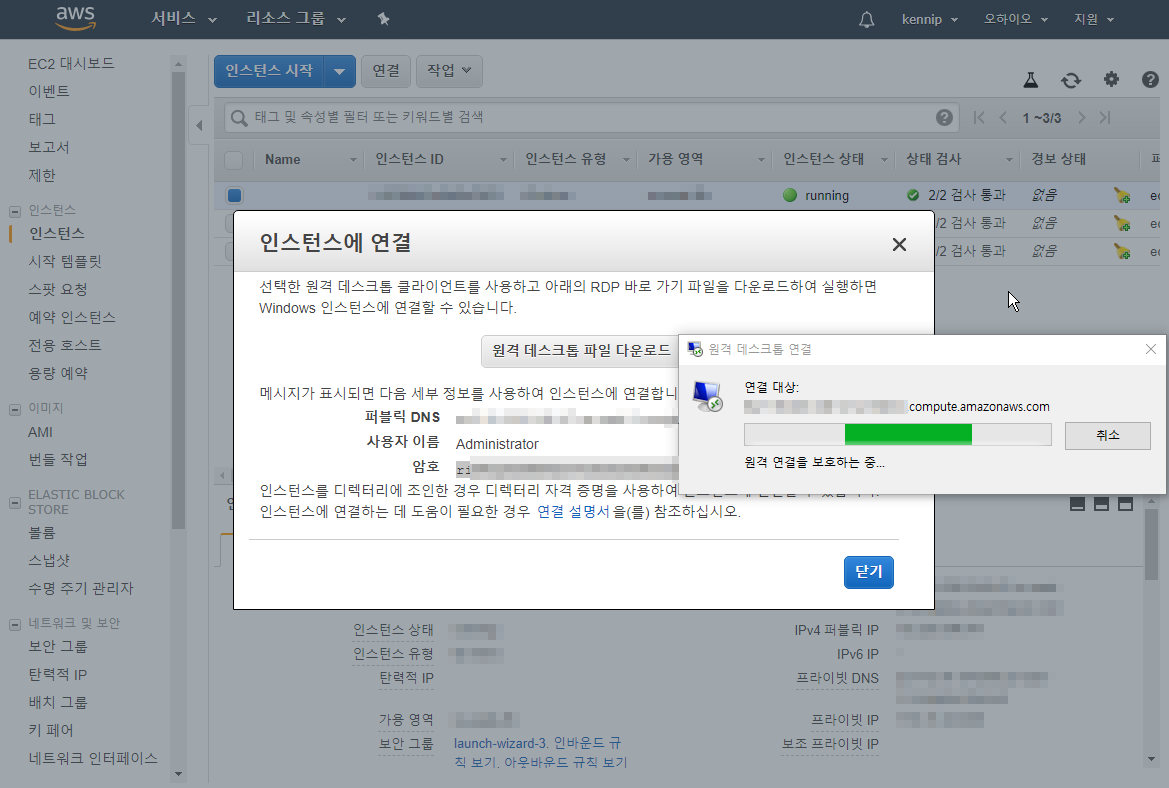Open the notifications bell
The height and width of the screenshot is (788, 1169).
pos(866,19)
